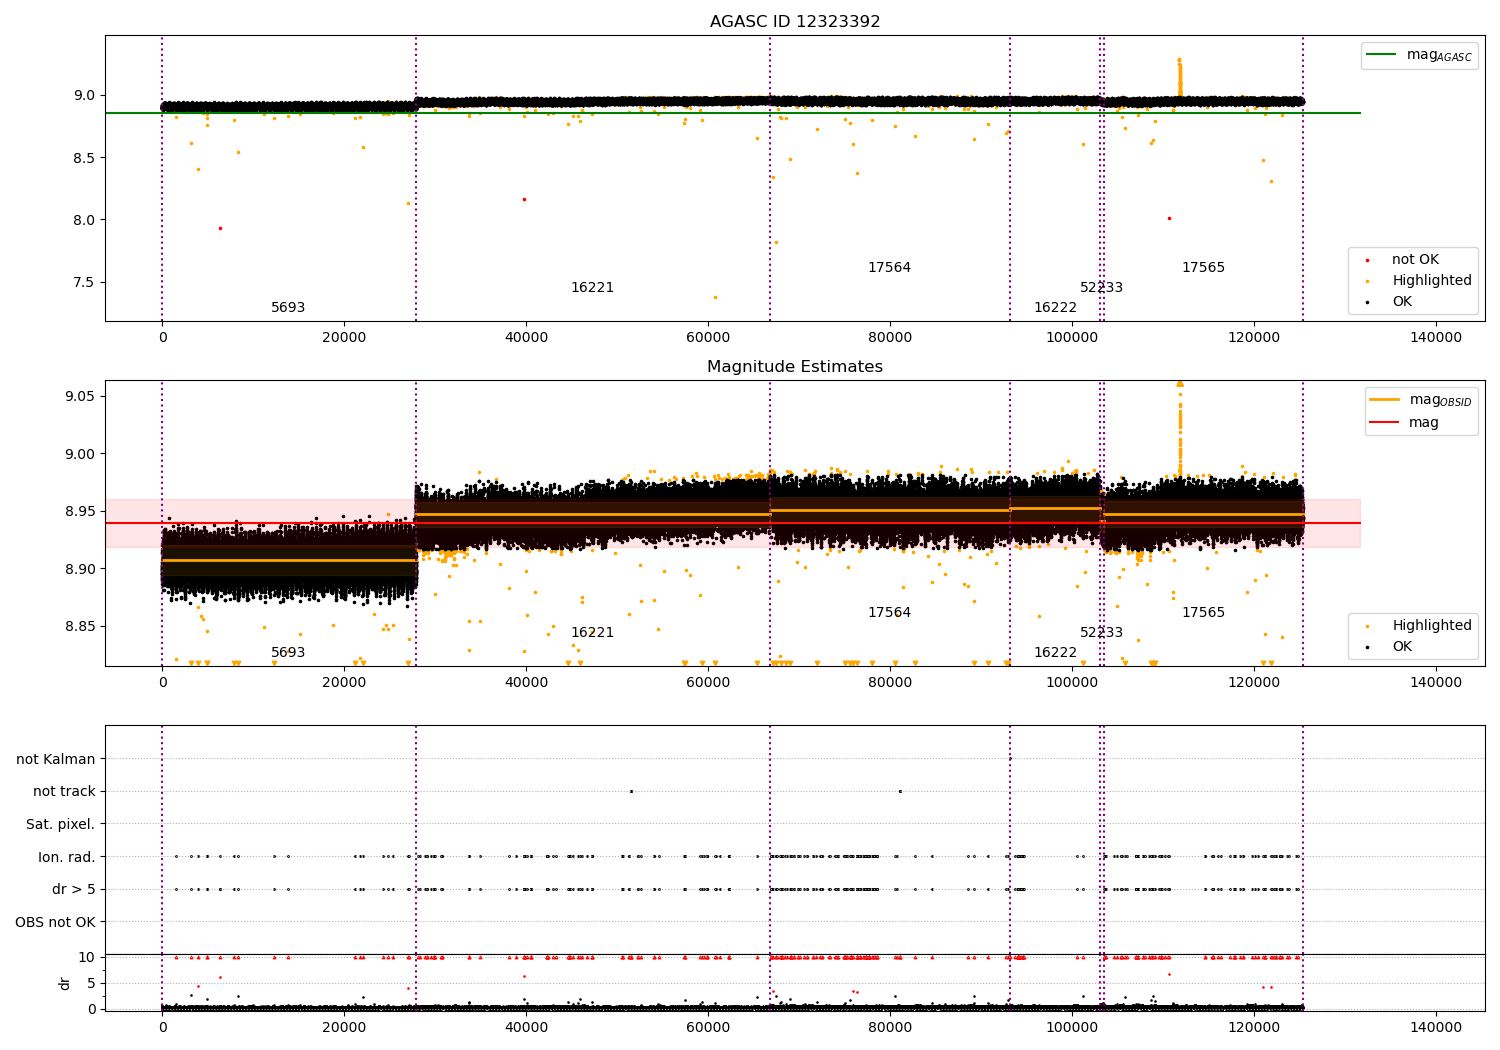This screenshot has width=1500, height=1050.
Task: Select the green mag AGASC legend entry
Action: (1420, 55)
